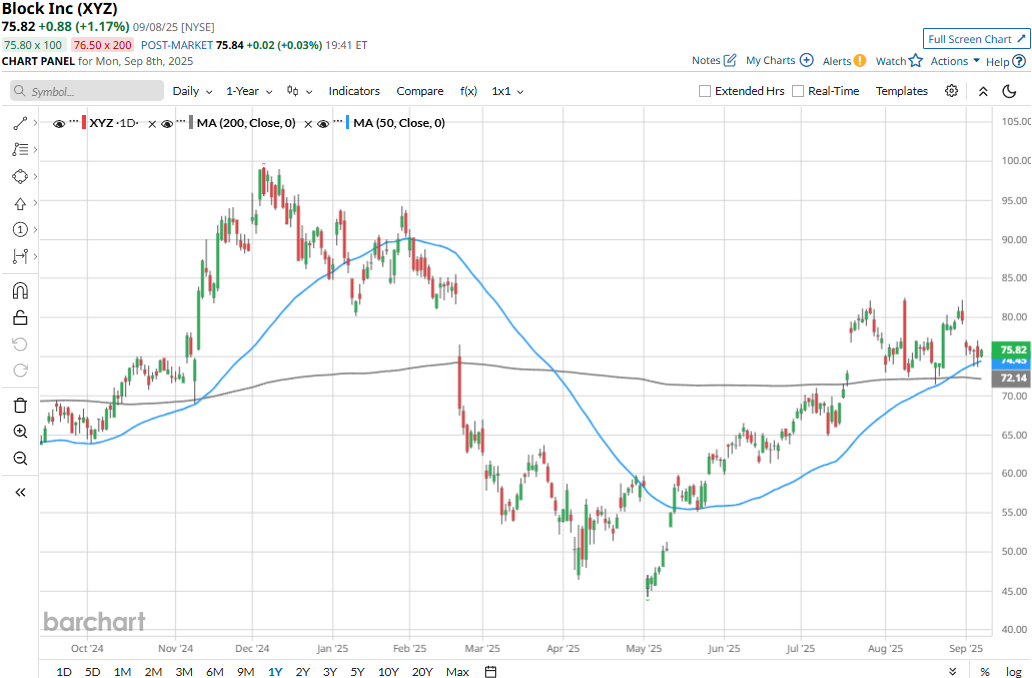The image size is (1032, 678).
Task: Open the Daily frequency dropdown
Action: [x=192, y=91]
